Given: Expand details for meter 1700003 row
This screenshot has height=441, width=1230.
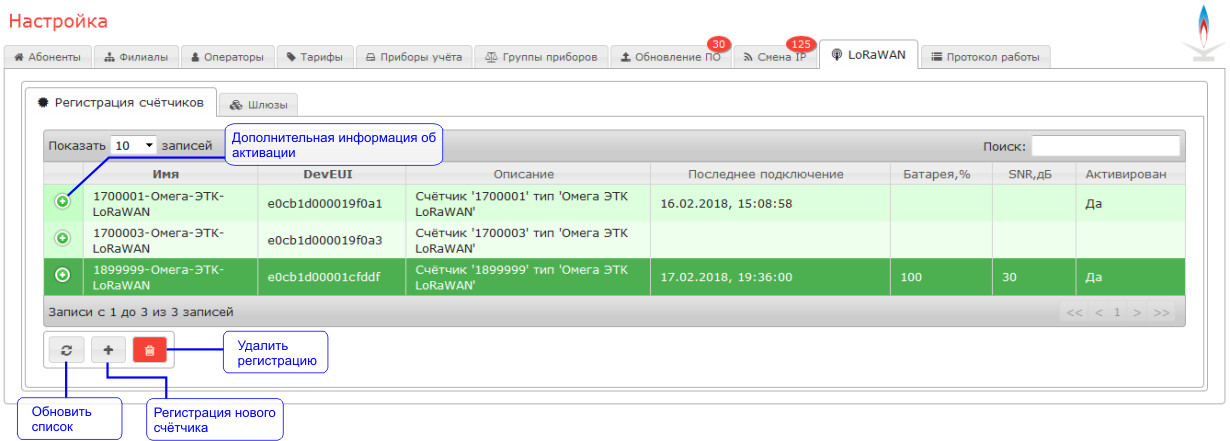Looking at the screenshot, I should [62, 238].
